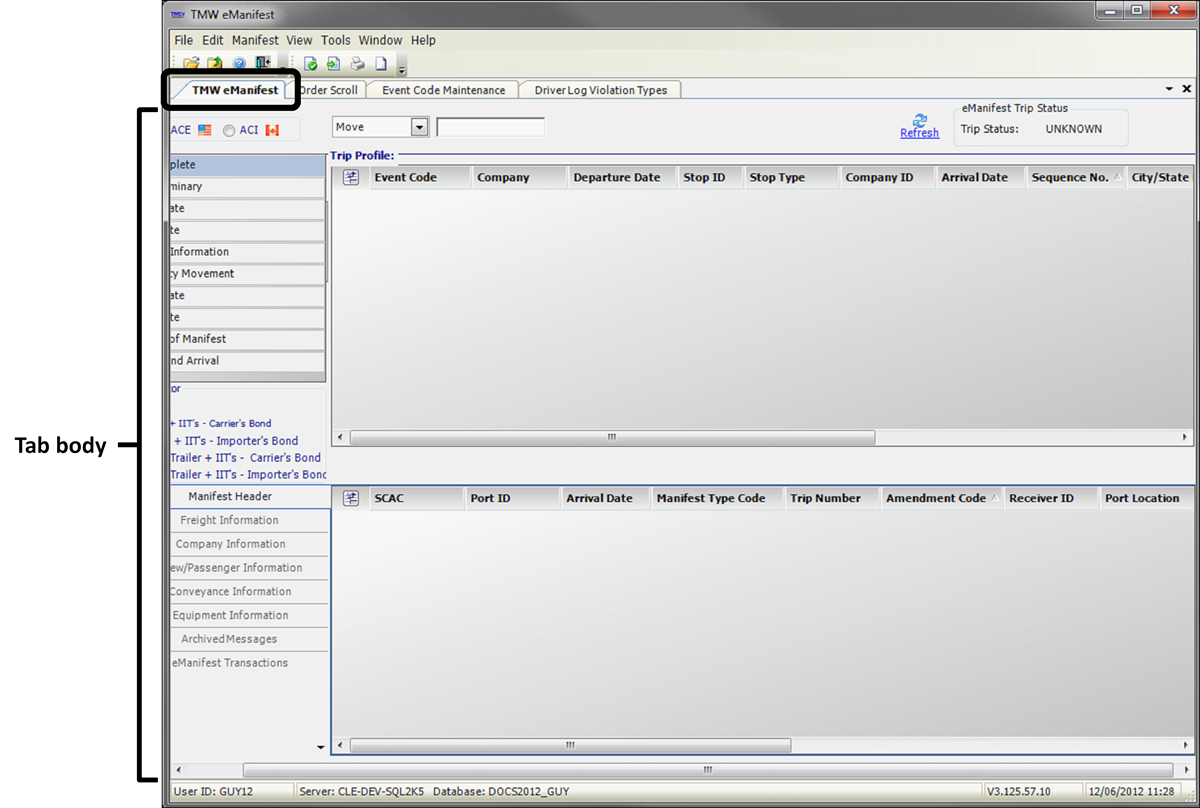Click the printer icon in toolbar
The image size is (1200, 808).
pos(357,64)
